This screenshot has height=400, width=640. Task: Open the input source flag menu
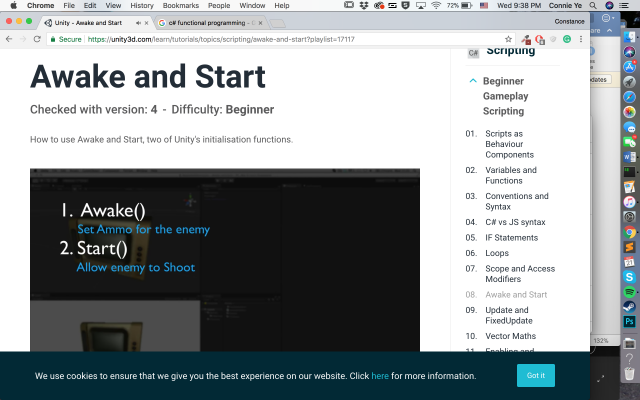click(484, 5)
